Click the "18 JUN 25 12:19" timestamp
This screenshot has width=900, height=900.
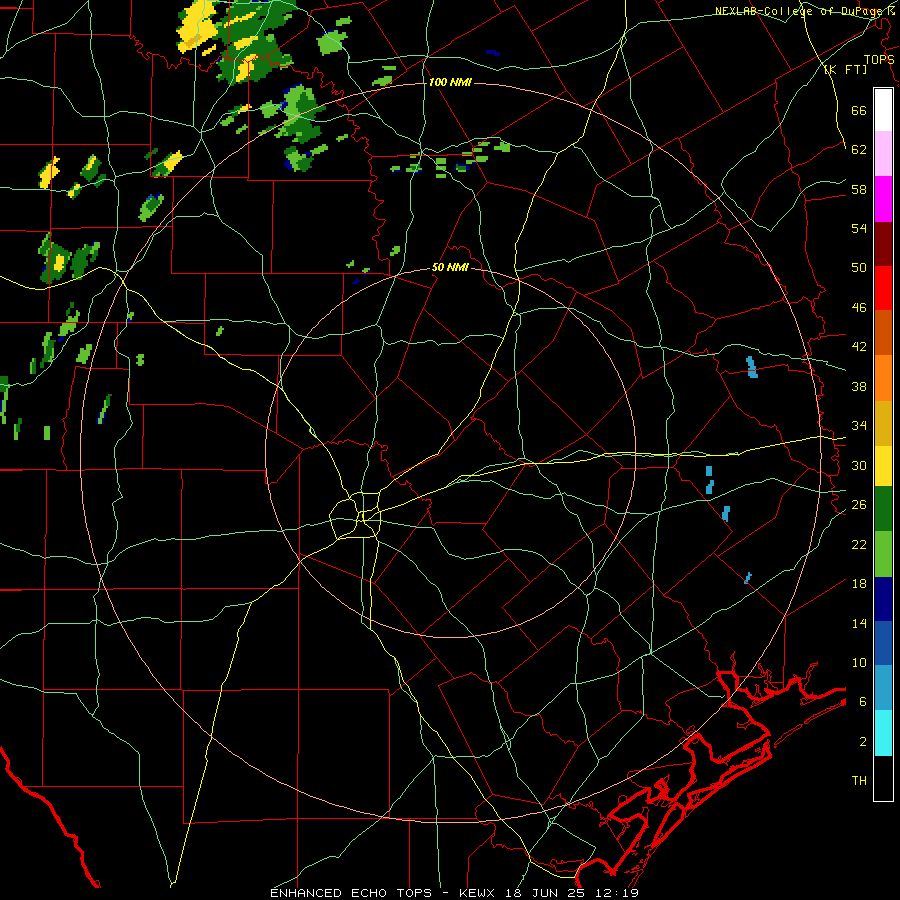tap(572, 893)
